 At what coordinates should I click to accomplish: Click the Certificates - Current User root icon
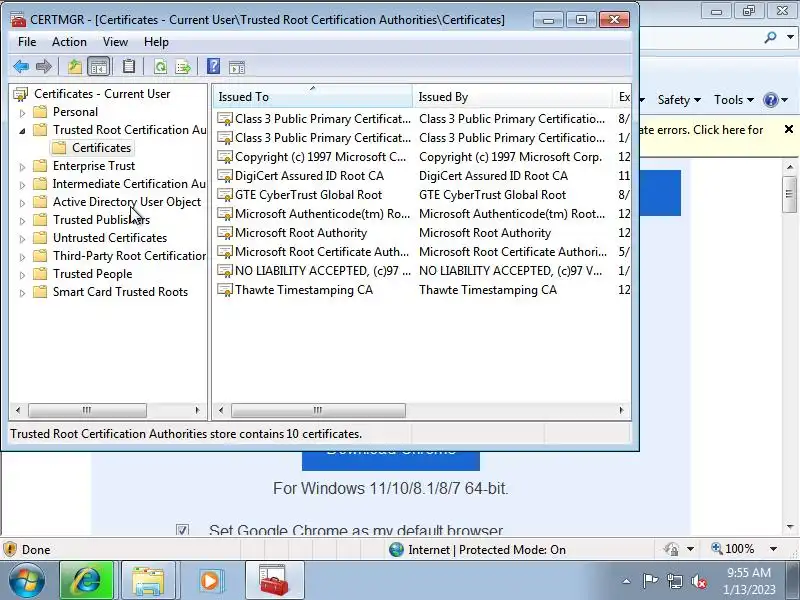pos(21,94)
